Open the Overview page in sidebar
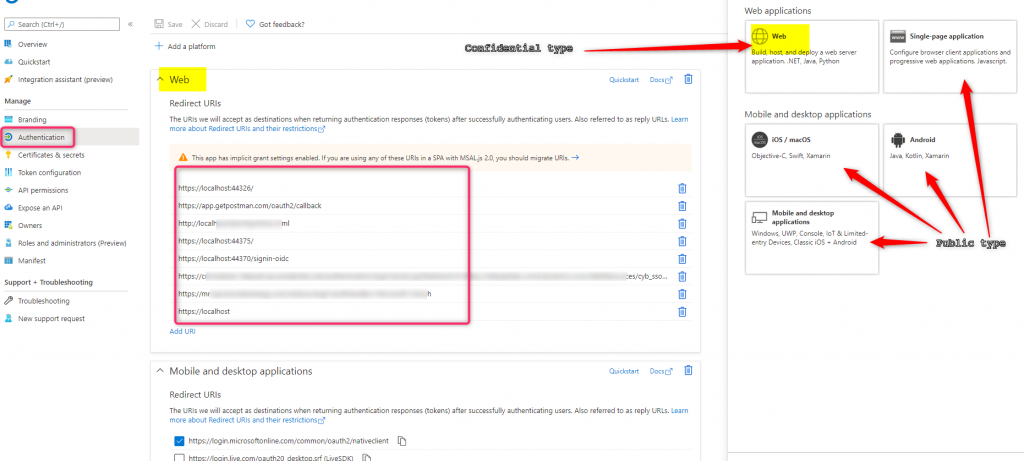The width and height of the screenshot is (1024, 461). (x=33, y=44)
